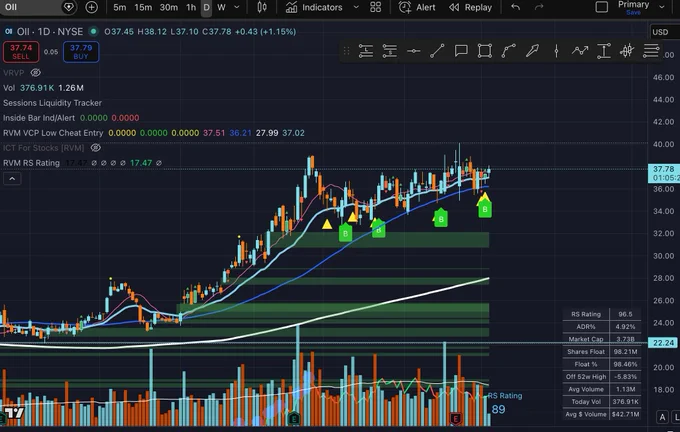The image size is (680, 432).
Task: Expand the favorite indicators dropdown arrow
Action: pyautogui.click(x=356, y=7)
